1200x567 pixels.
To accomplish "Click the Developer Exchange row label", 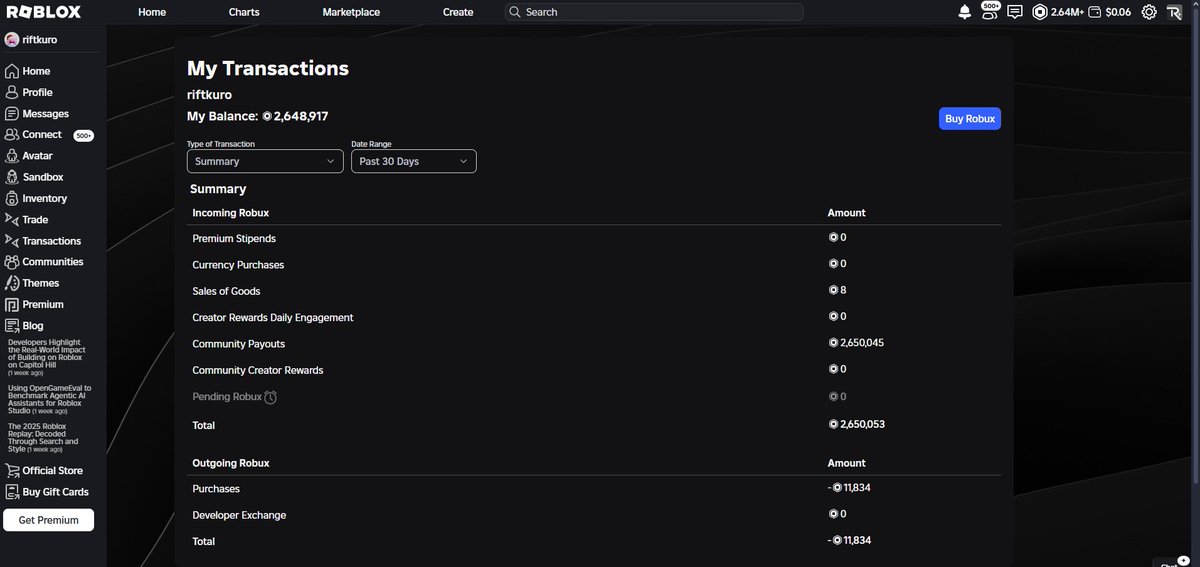I will pos(239,515).
